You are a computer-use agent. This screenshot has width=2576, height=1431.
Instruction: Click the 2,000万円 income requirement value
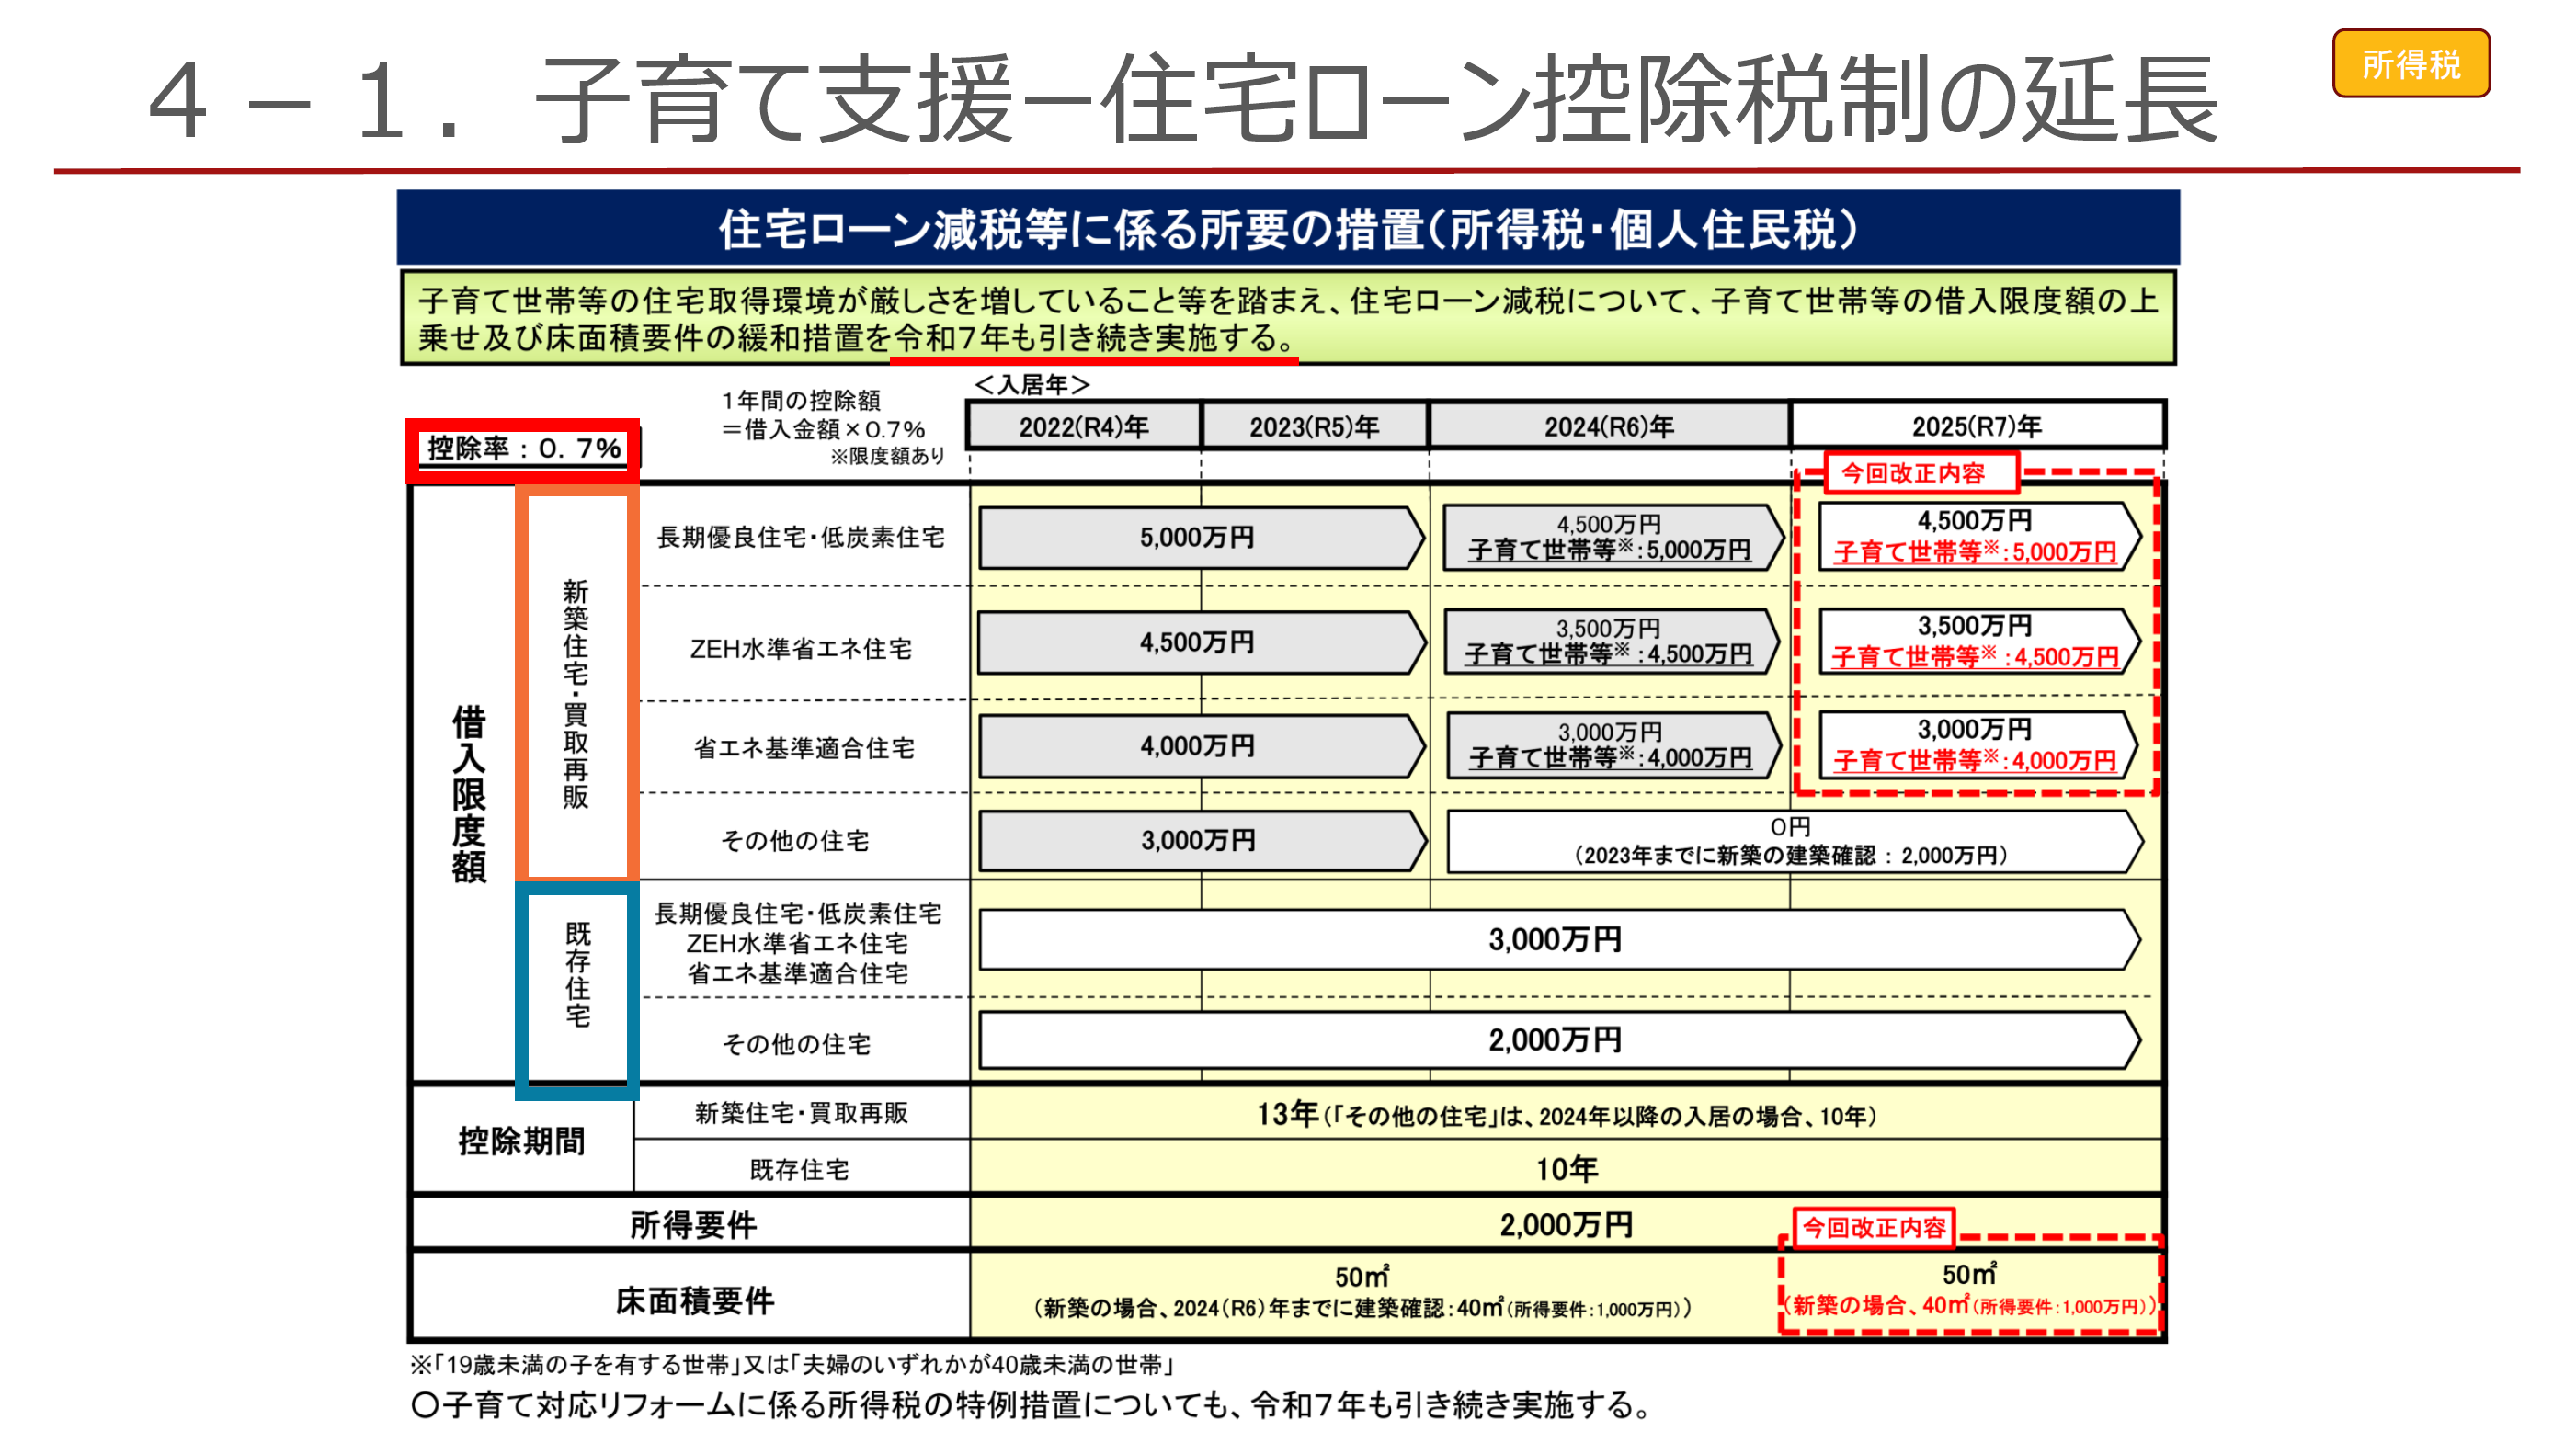(1566, 1224)
